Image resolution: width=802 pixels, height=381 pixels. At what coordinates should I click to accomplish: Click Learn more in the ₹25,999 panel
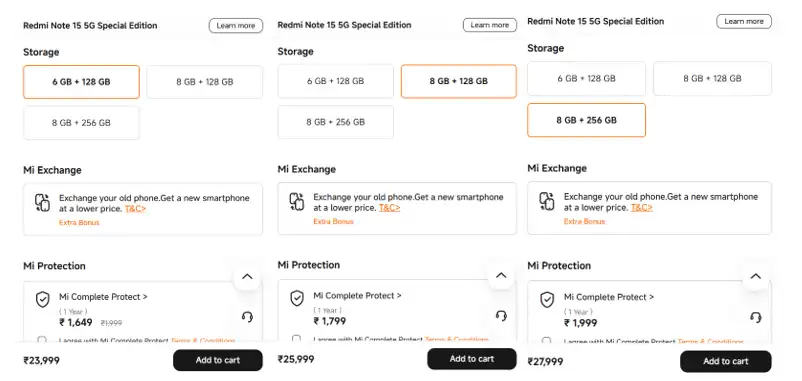(490, 25)
